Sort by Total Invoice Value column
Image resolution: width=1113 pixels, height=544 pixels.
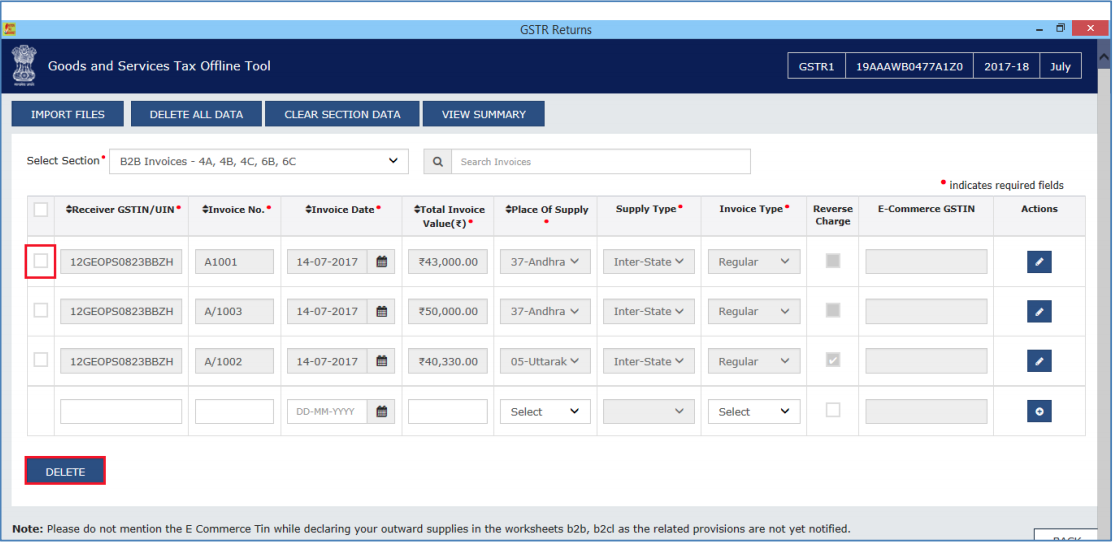(449, 215)
